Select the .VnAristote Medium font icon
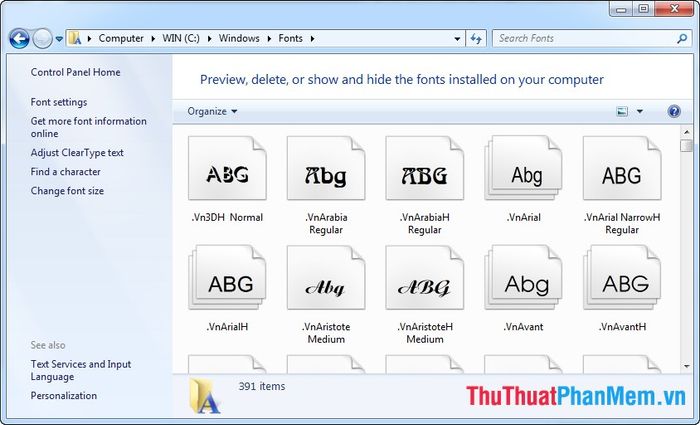Image resolution: width=700 pixels, height=425 pixels. pos(326,277)
